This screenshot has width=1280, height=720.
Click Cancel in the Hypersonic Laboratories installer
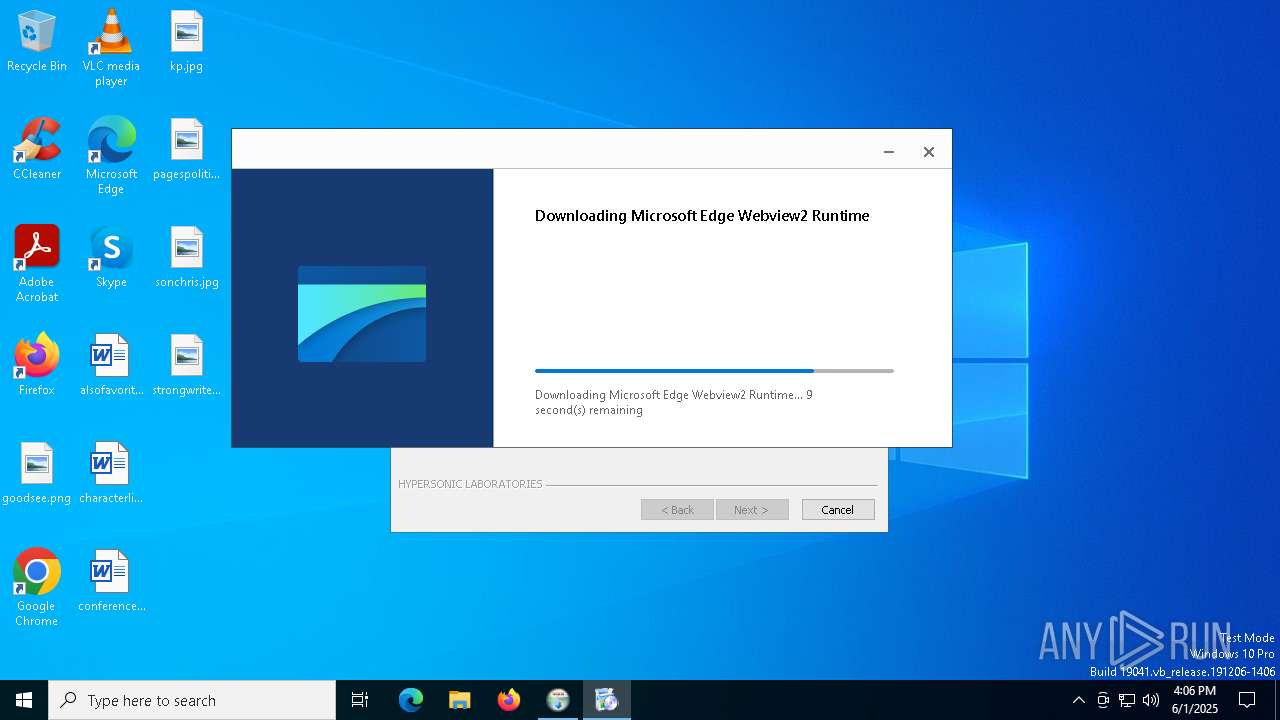(x=838, y=510)
